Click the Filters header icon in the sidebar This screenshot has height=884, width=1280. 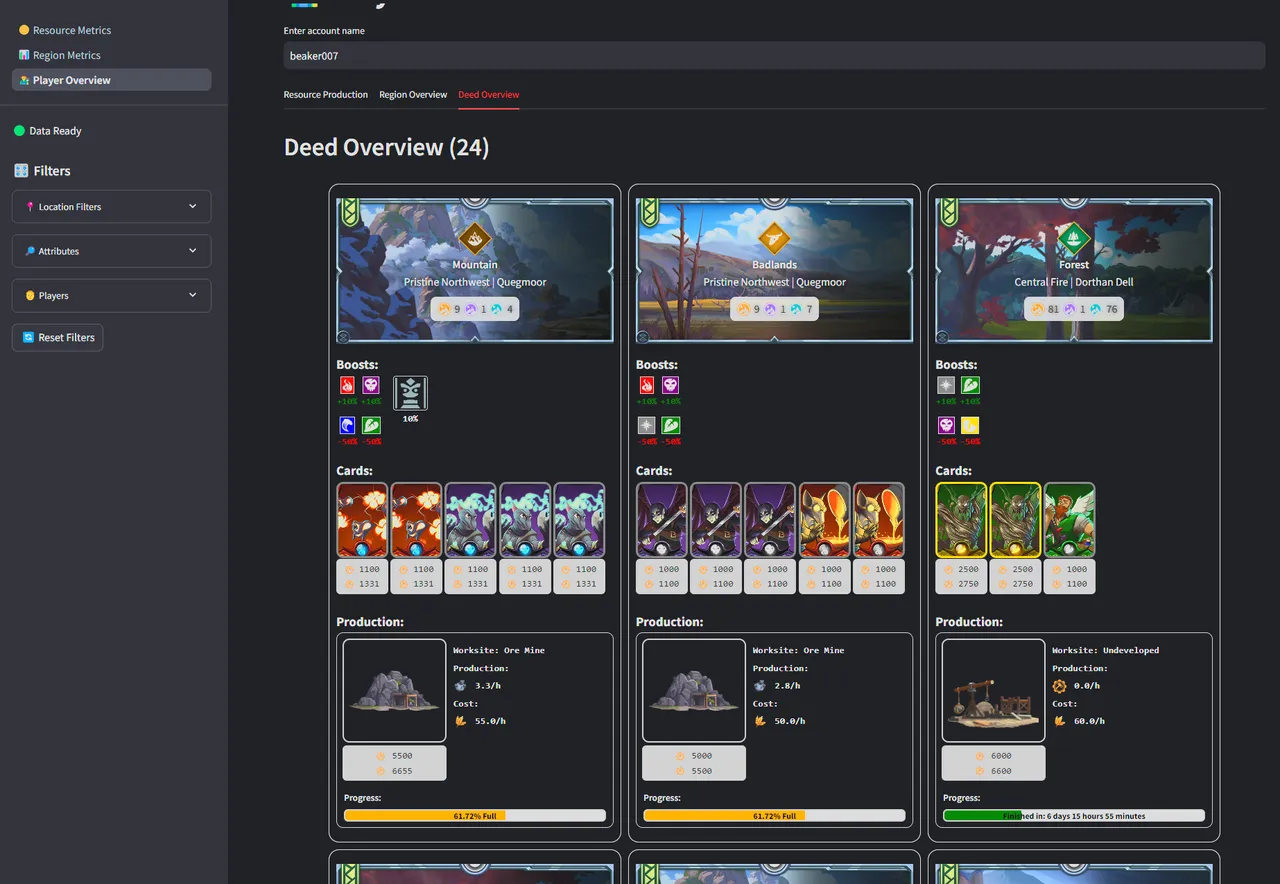[x=21, y=171]
